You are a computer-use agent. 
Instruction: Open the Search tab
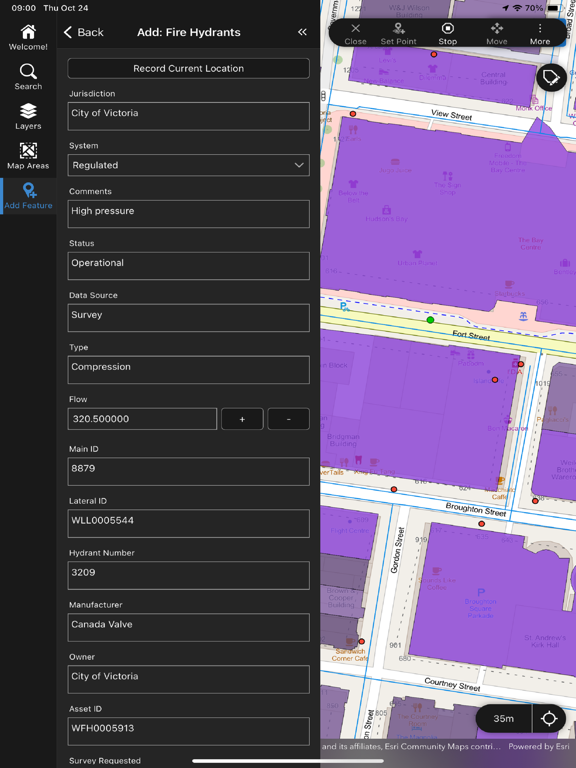coord(28,77)
